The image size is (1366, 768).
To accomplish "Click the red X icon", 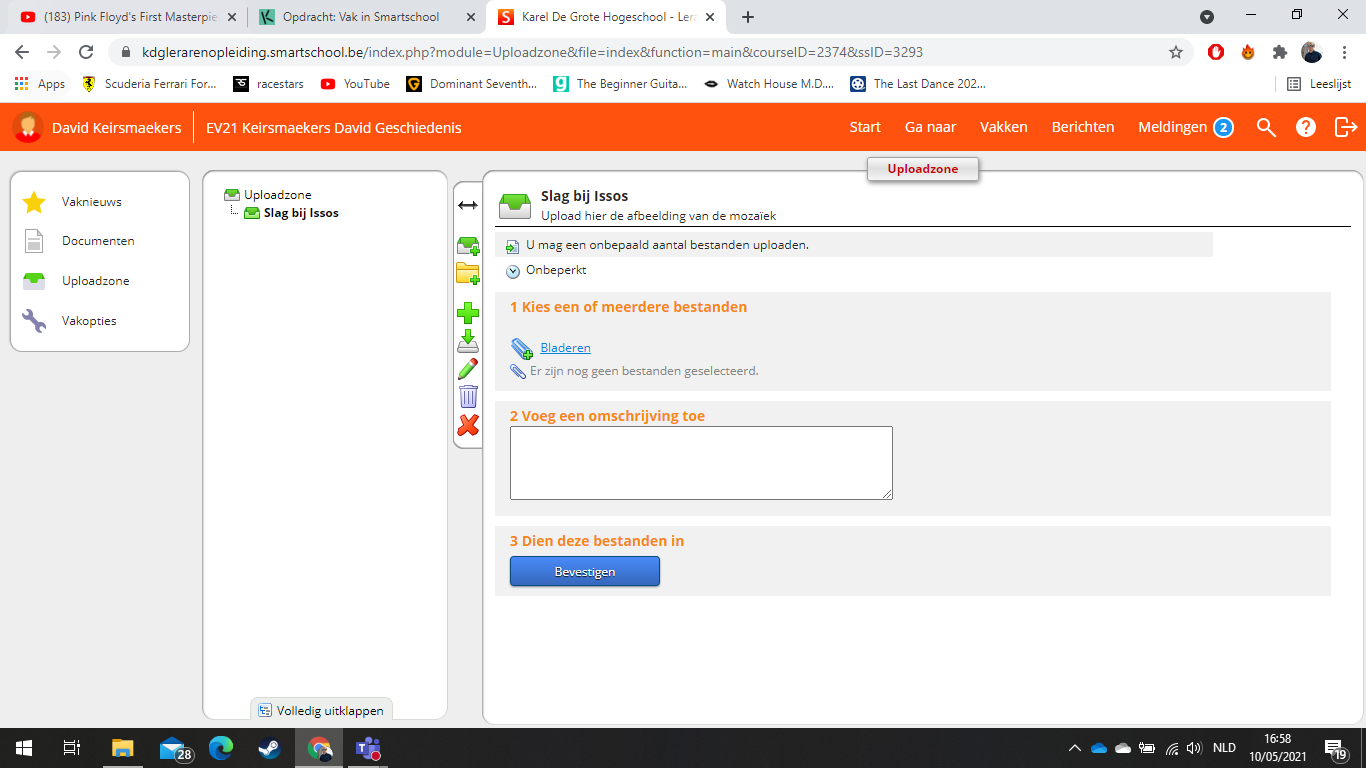I will (467, 426).
